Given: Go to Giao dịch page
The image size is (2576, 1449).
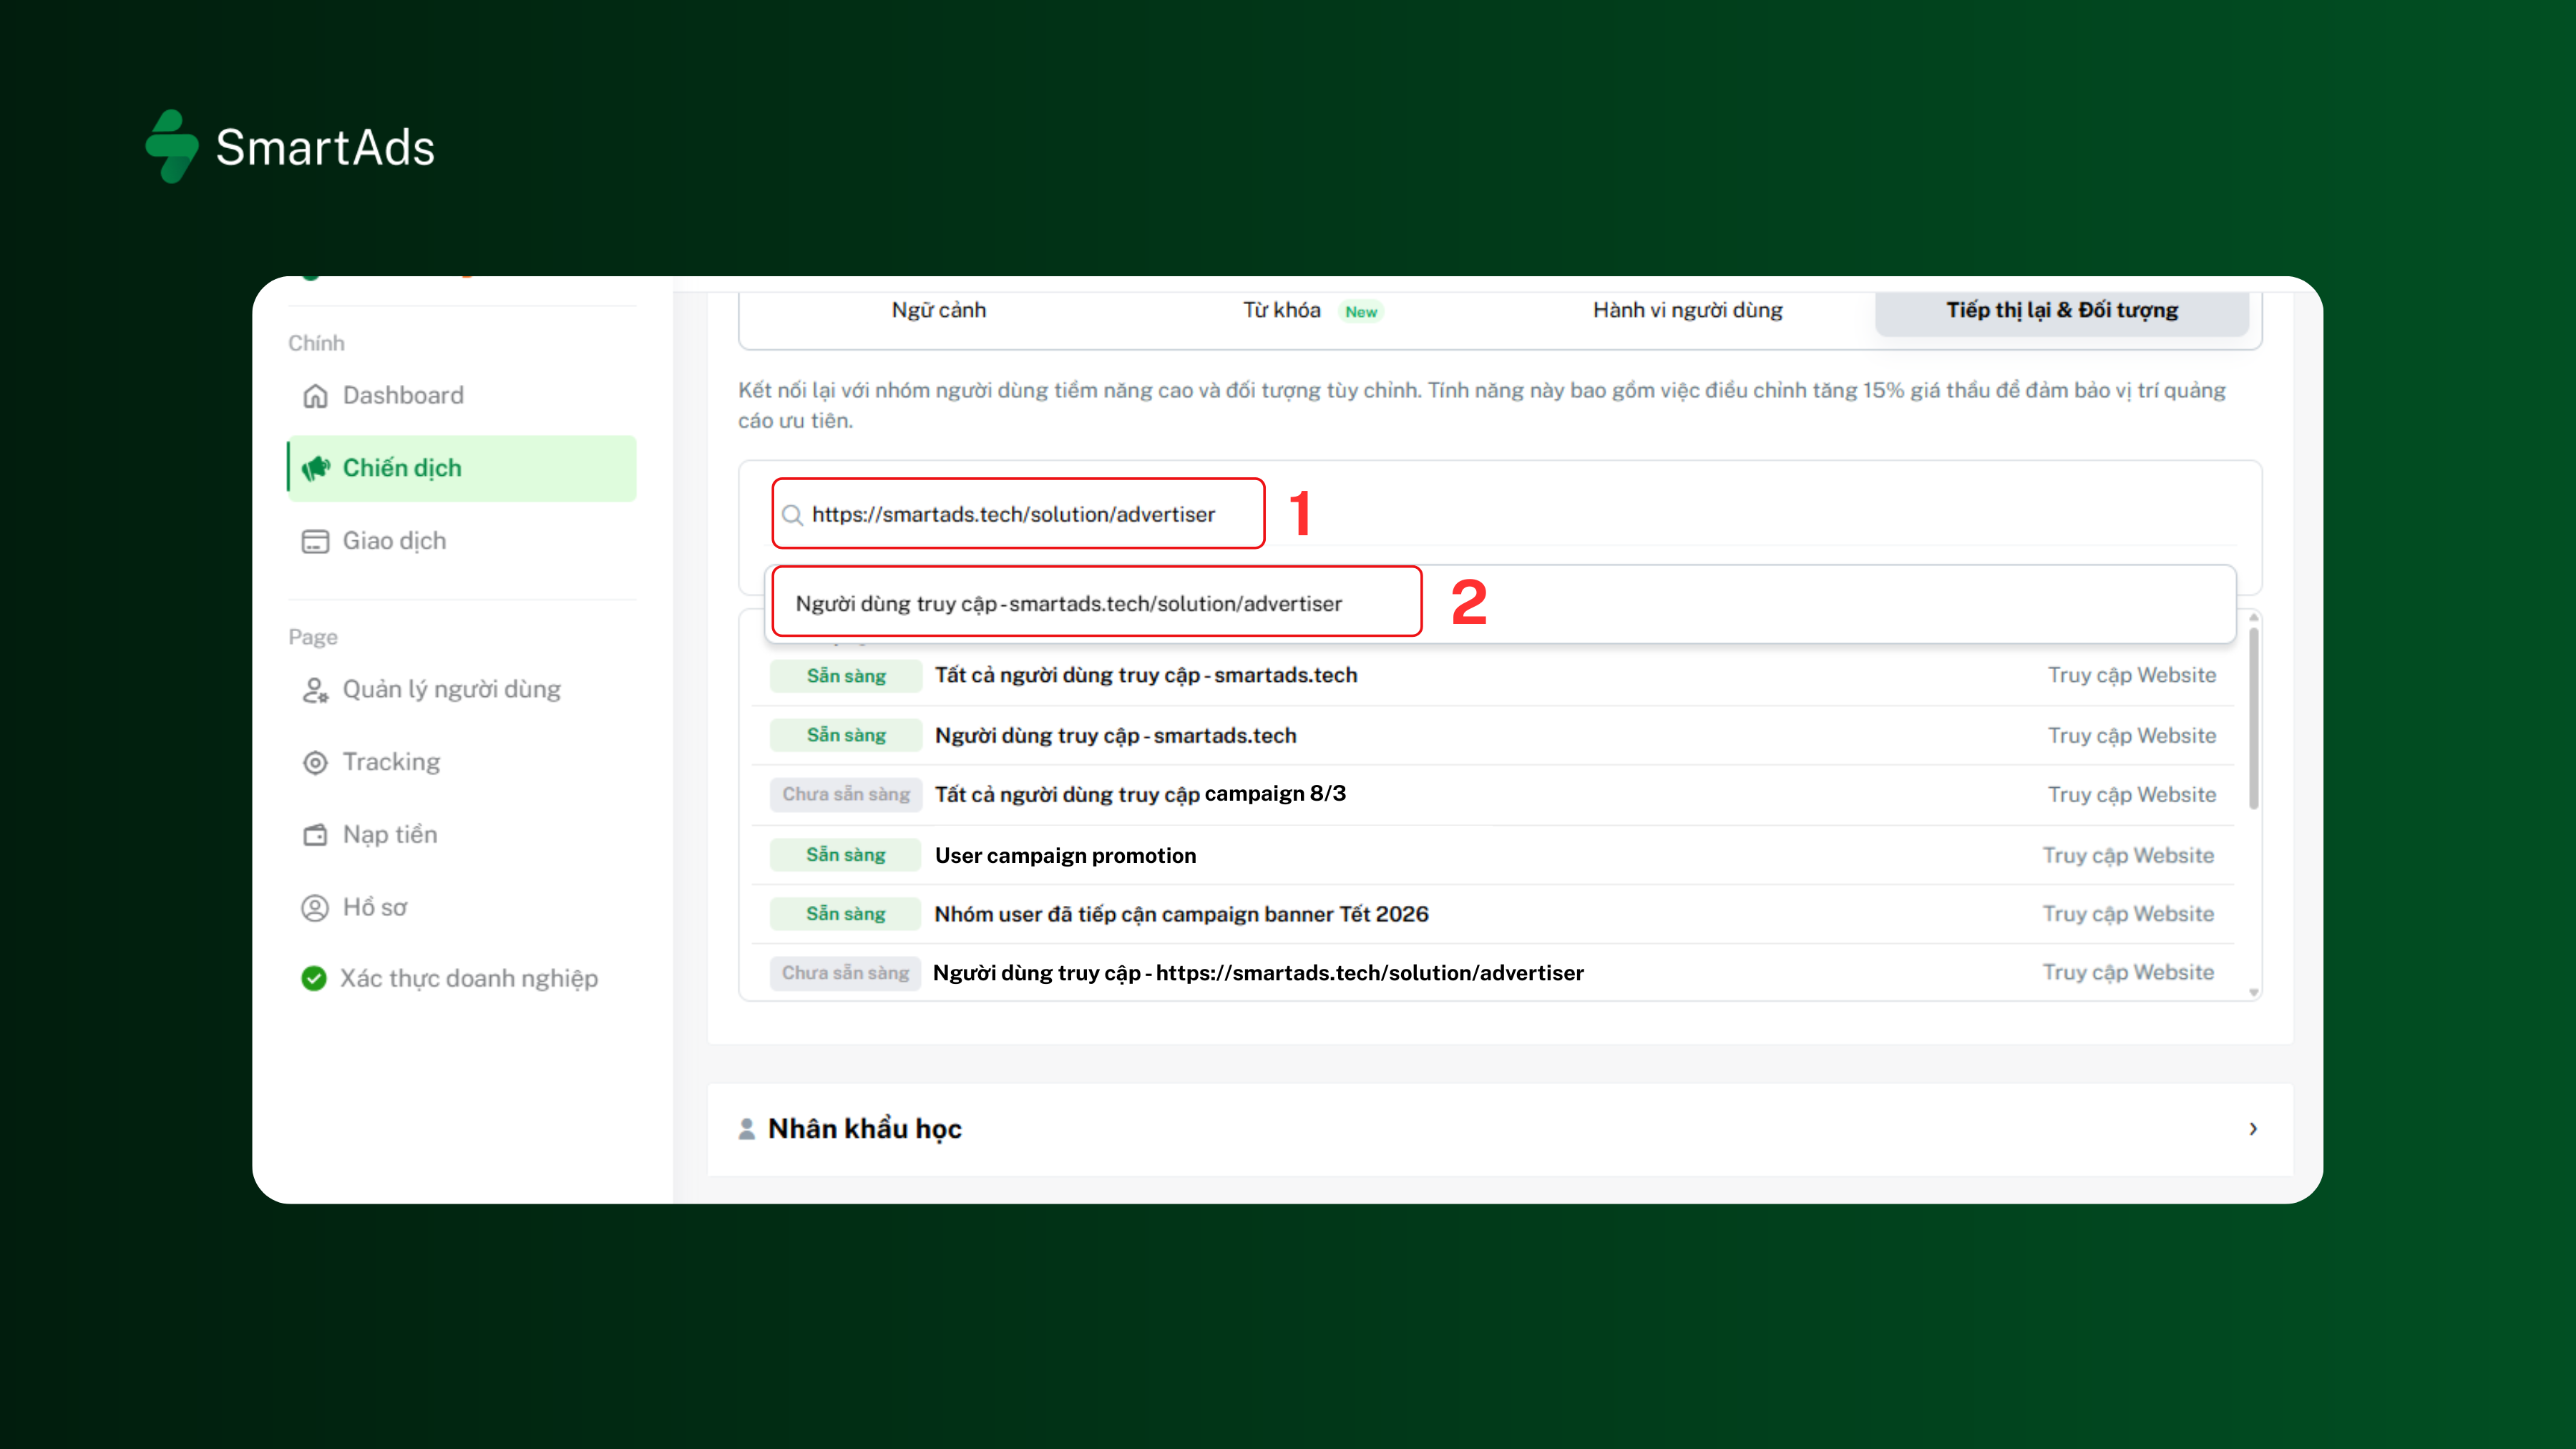Looking at the screenshot, I should click(x=462, y=541).
